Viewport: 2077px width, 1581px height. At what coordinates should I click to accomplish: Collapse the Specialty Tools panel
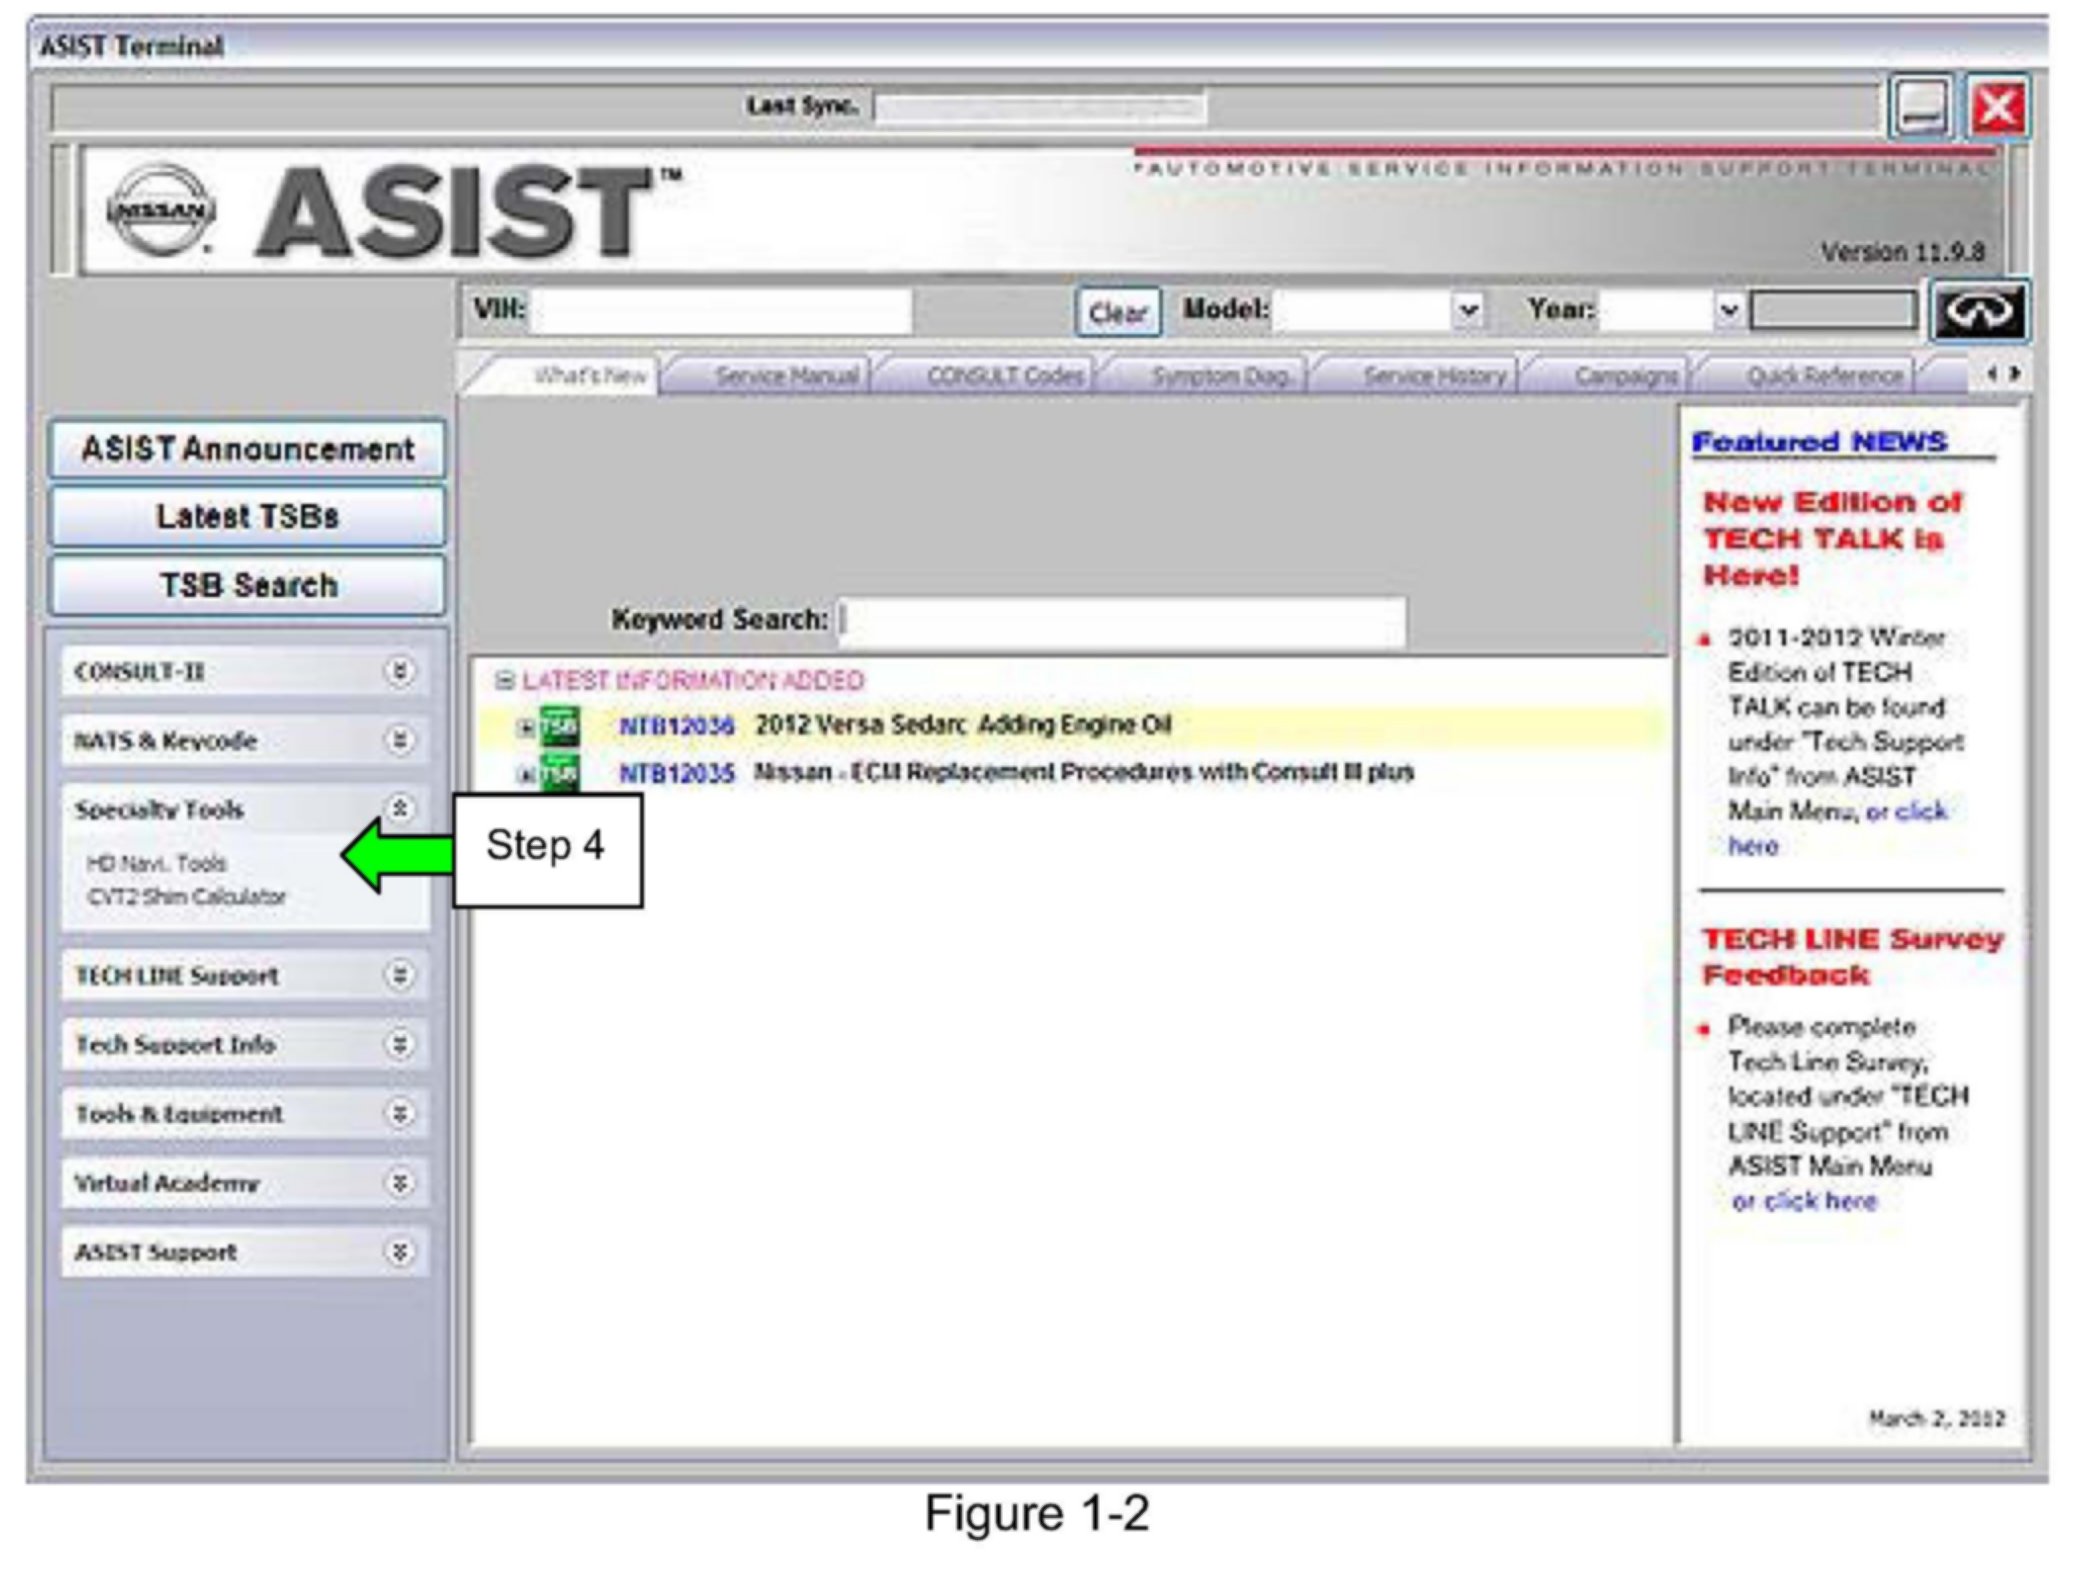[399, 808]
